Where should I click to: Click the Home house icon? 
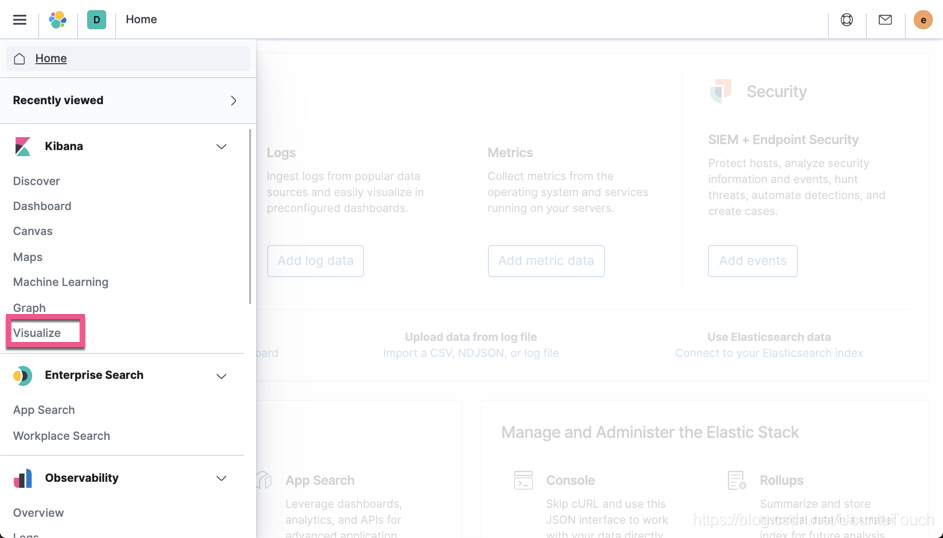[19, 58]
